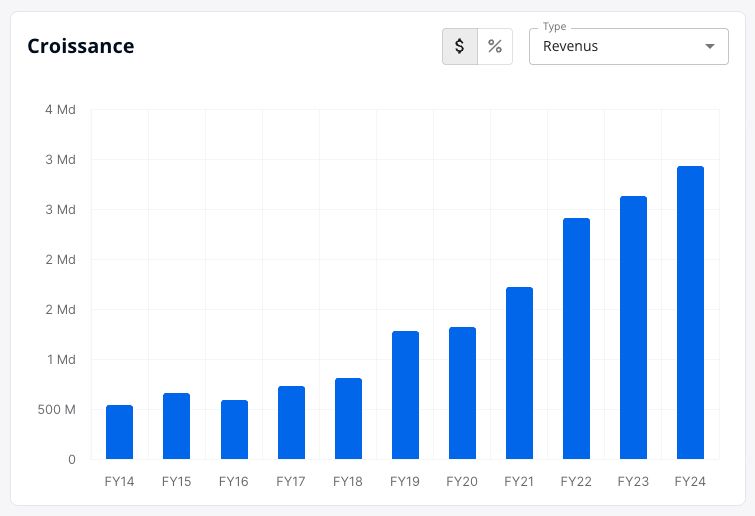
Task: Click the 500 M y-axis label
Action: coord(57,410)
